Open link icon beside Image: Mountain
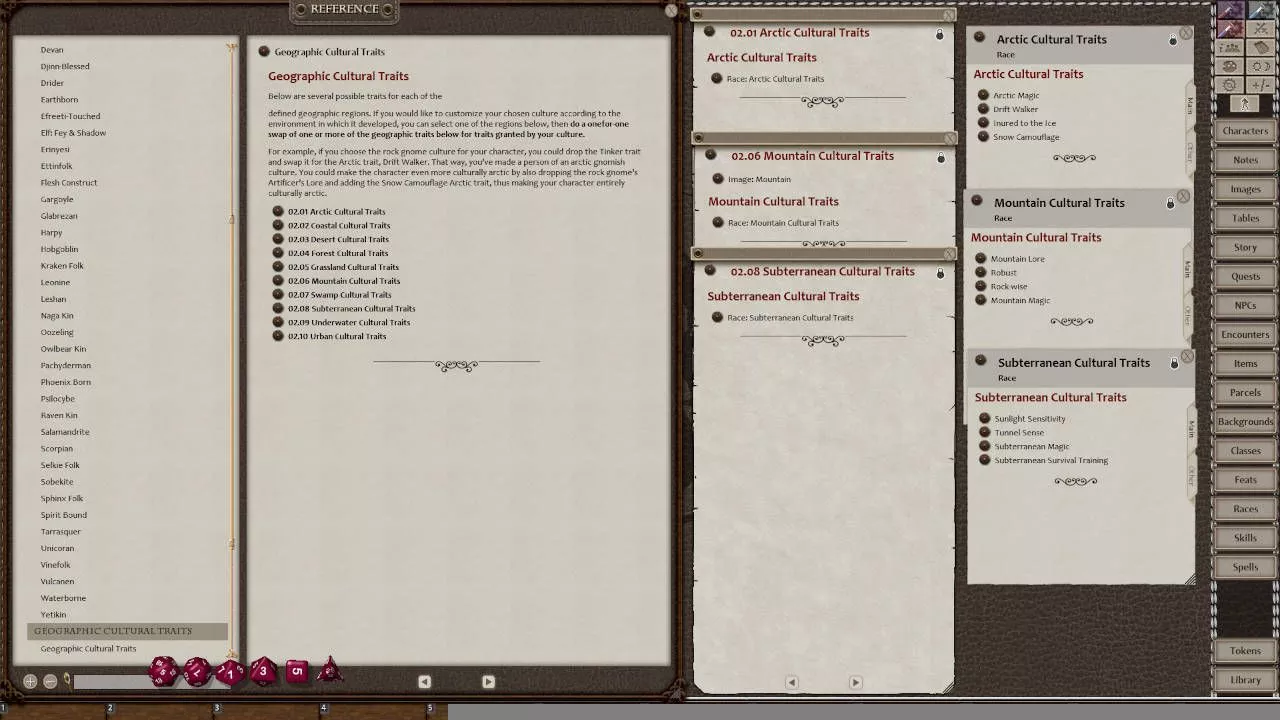The image size is (1280, 720). click(x=718, y=179)
